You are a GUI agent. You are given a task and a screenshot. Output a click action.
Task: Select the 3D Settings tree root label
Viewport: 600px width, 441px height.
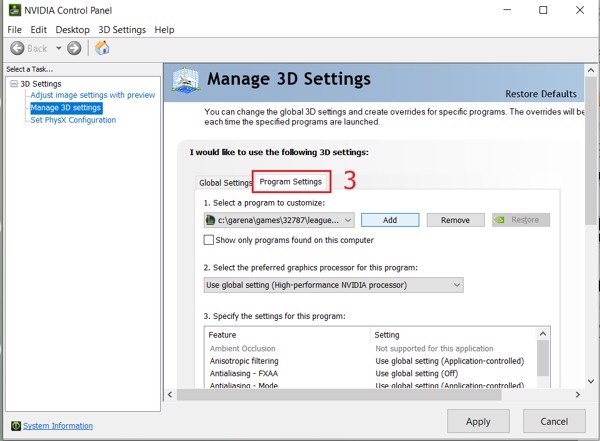coord(41,84)
